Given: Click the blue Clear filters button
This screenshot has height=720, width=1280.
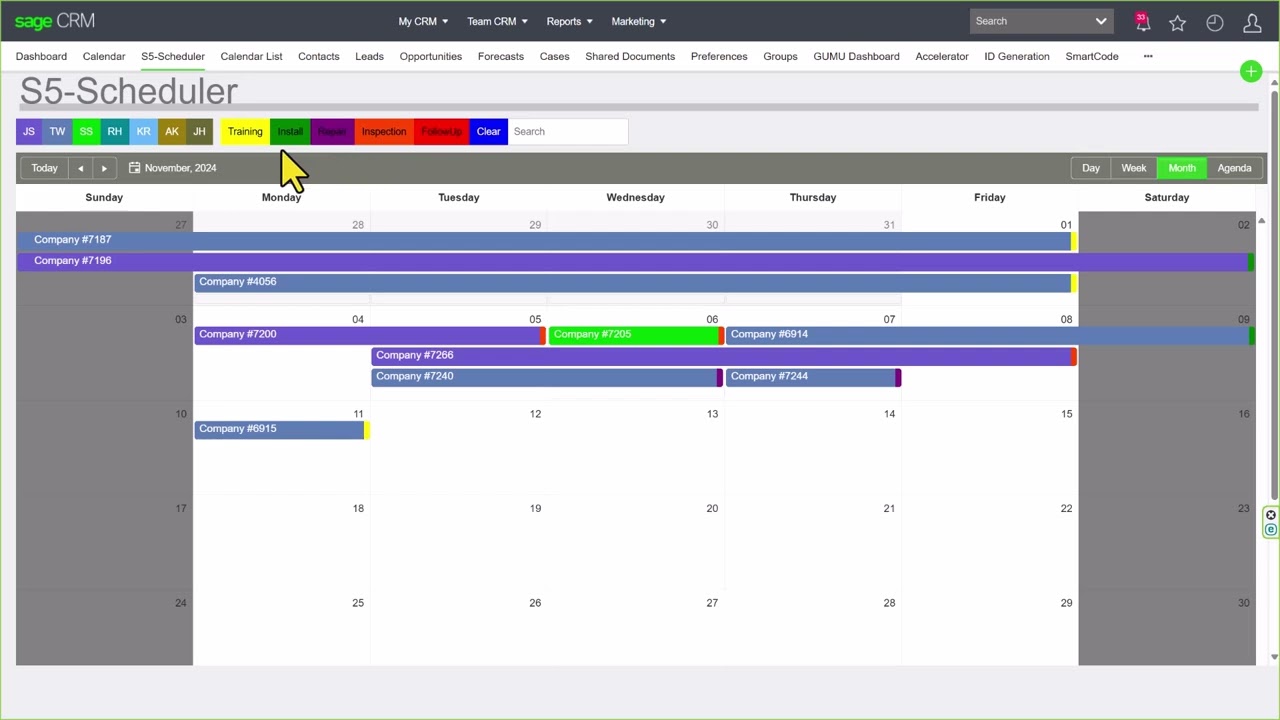Looking at the screenshot, I should click(488, 131).
